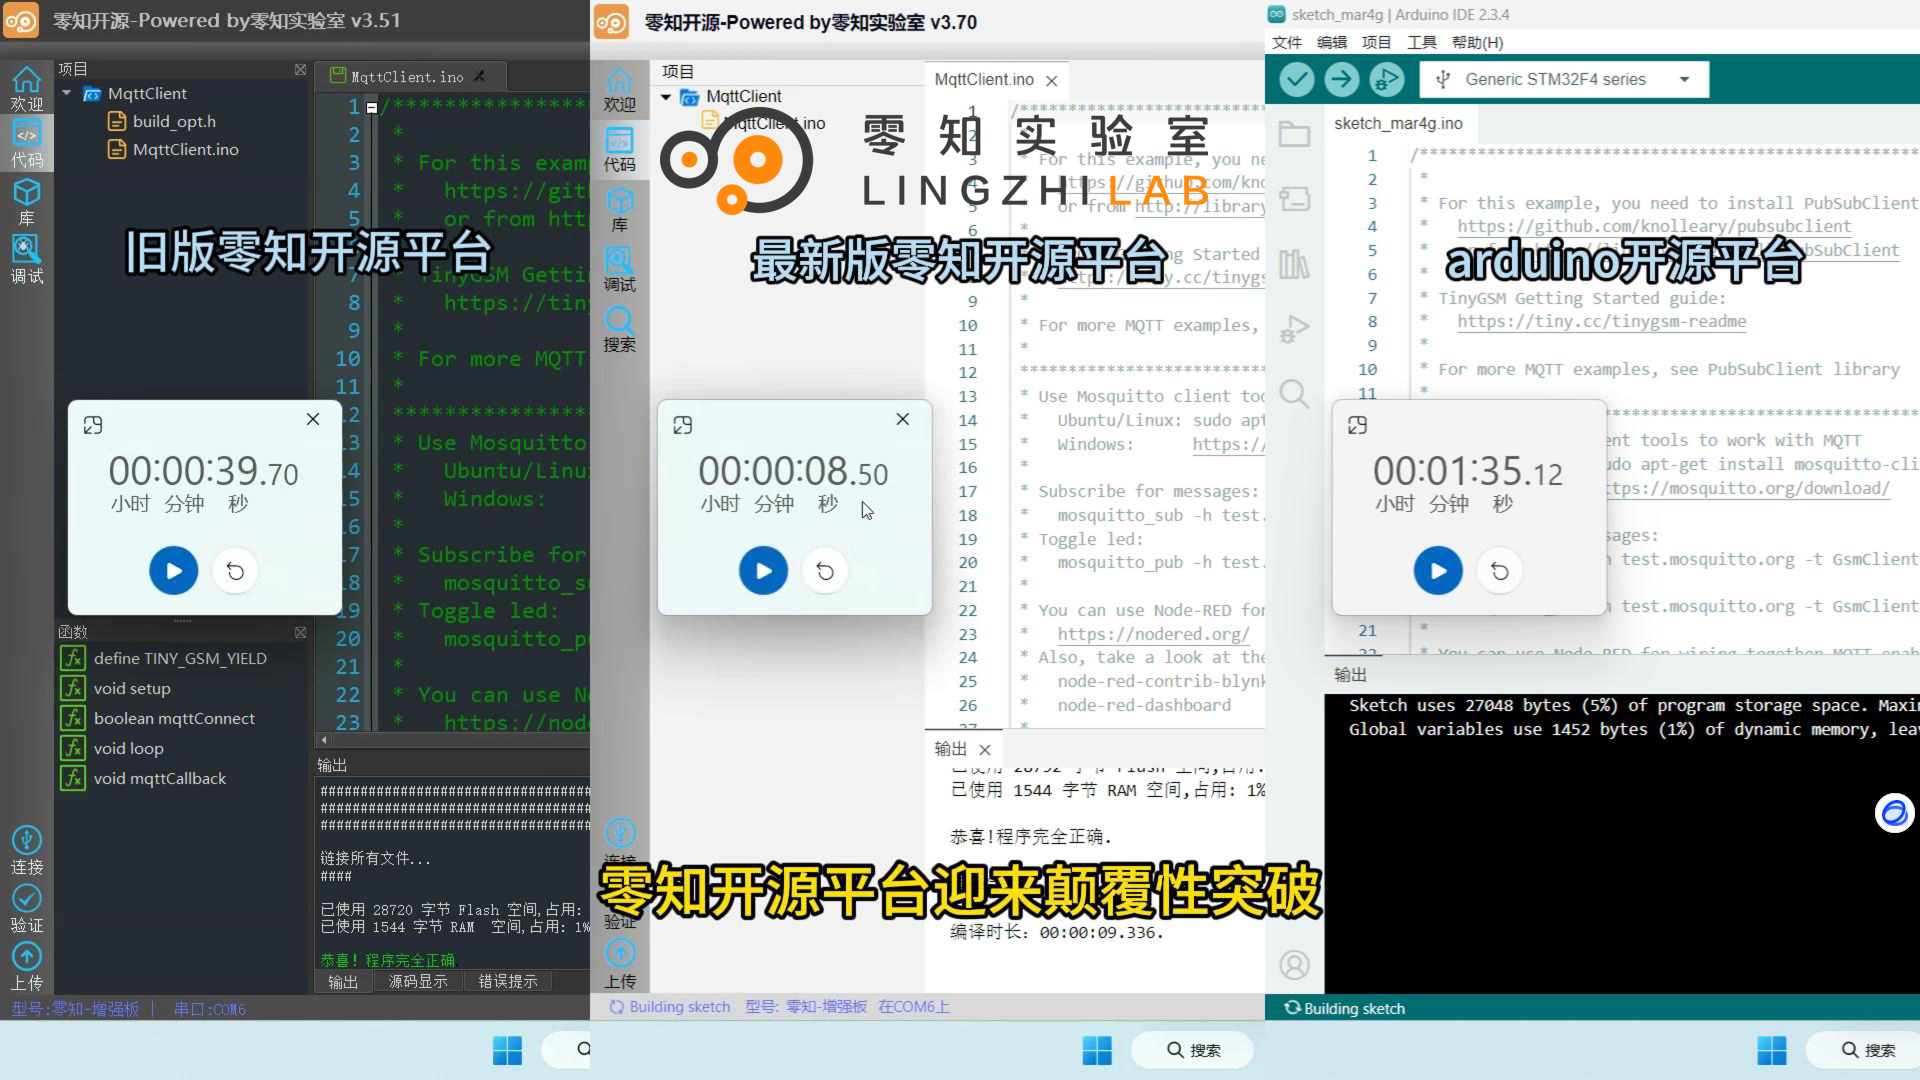Screen dimensions: 1920x1080
Task: Click Arduino IDE Upload arrow button
Action: click(x=1342, y=79)
